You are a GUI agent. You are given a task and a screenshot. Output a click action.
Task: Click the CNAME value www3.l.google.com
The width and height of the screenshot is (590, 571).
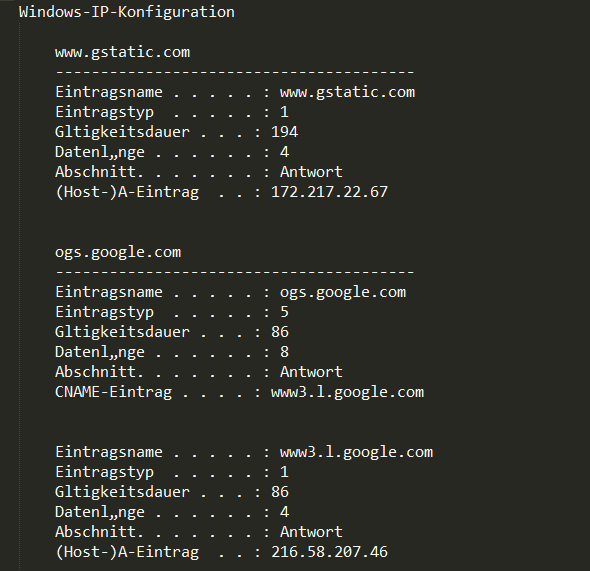pos(348,392)
